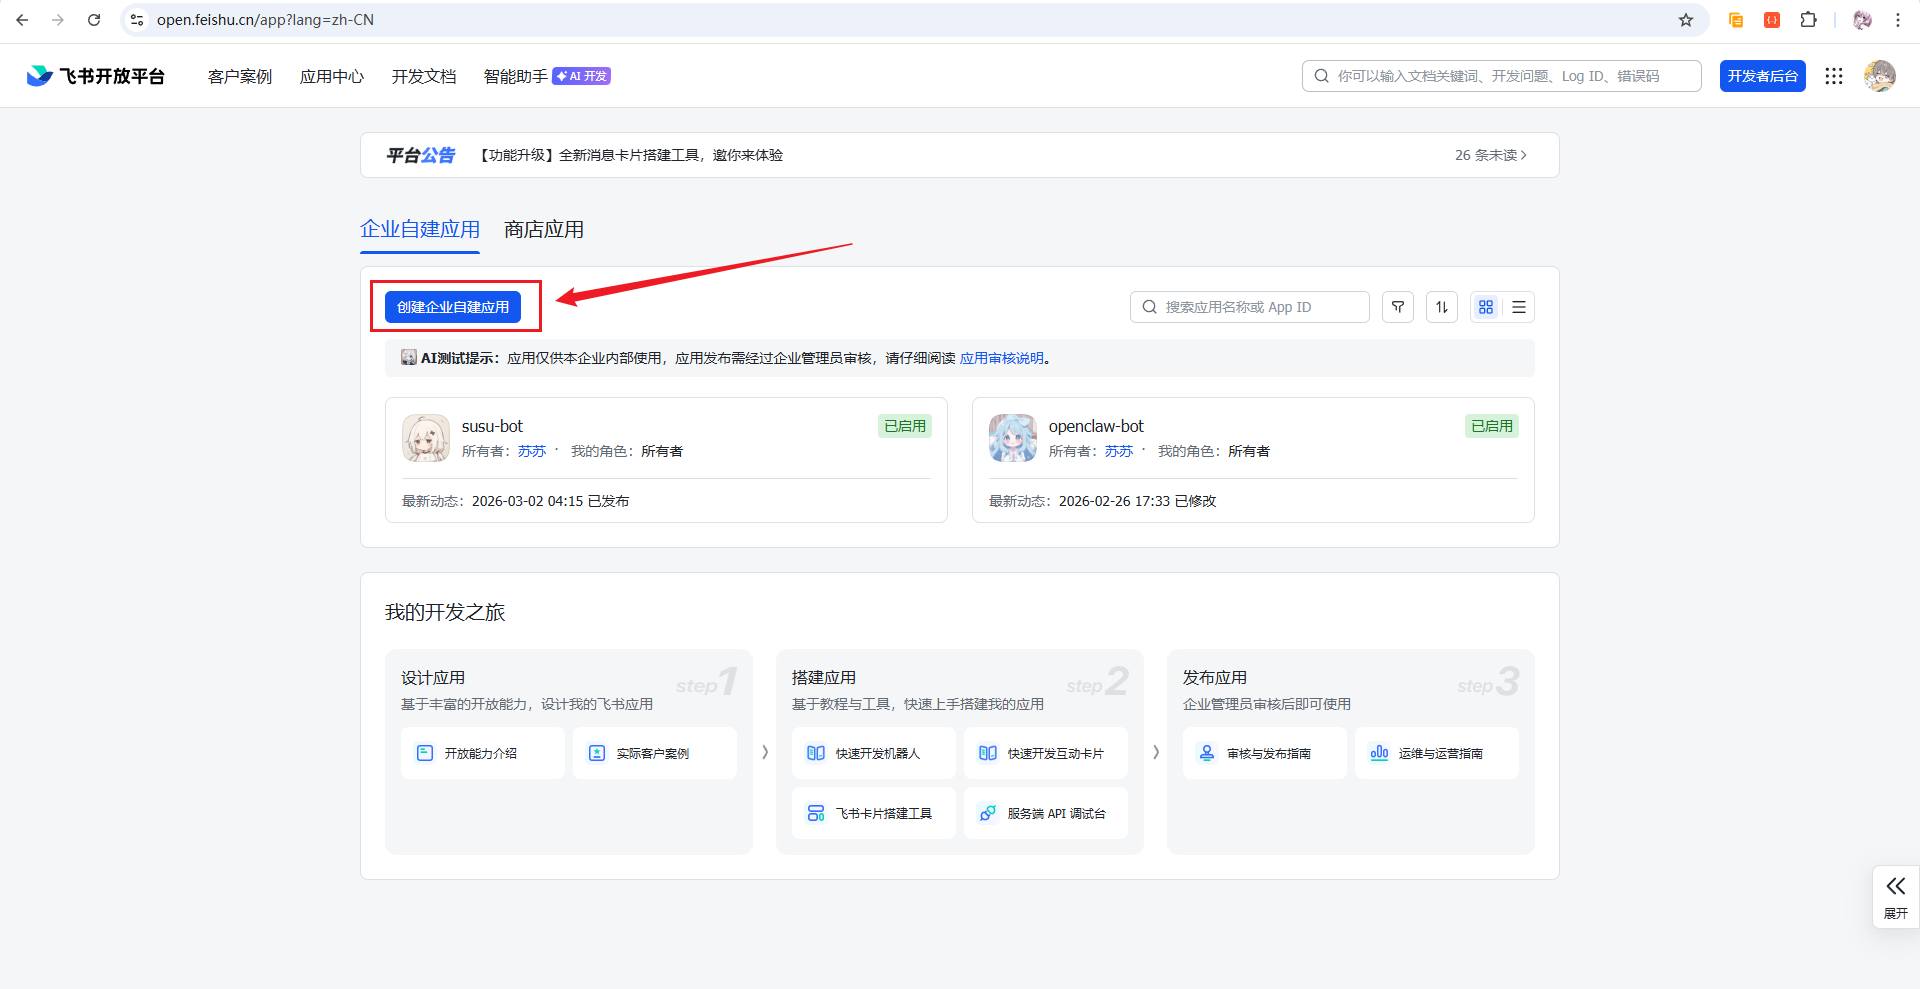Click the sort order icon

pos(1441,307)
